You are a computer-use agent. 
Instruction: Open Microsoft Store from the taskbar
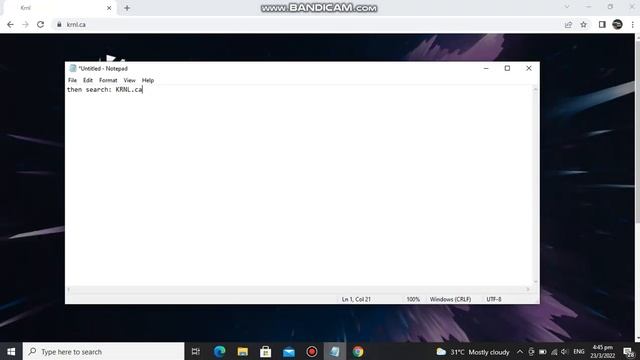coord(266,351)
